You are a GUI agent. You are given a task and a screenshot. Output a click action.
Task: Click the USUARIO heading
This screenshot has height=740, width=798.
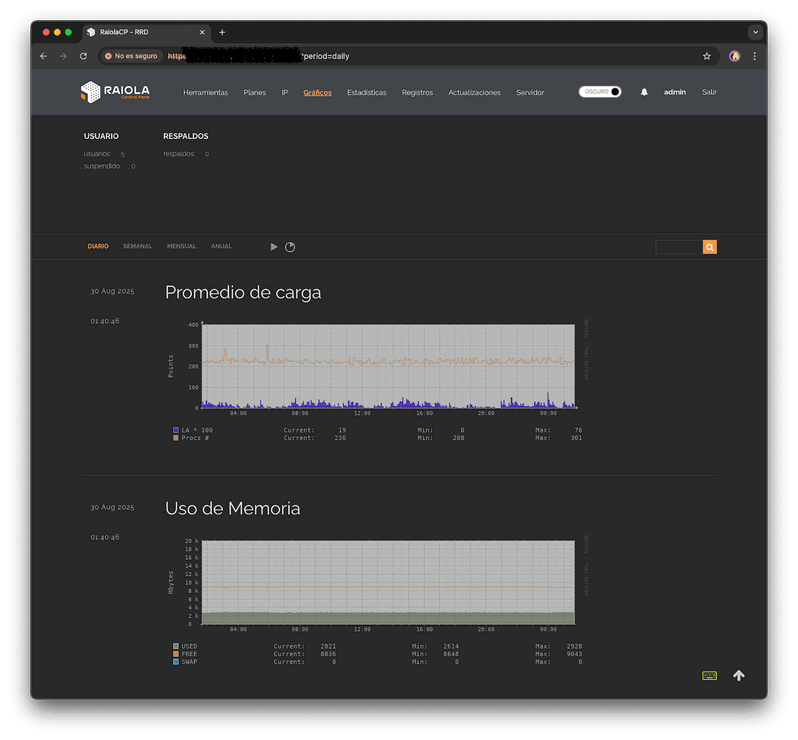click(101, 136)
